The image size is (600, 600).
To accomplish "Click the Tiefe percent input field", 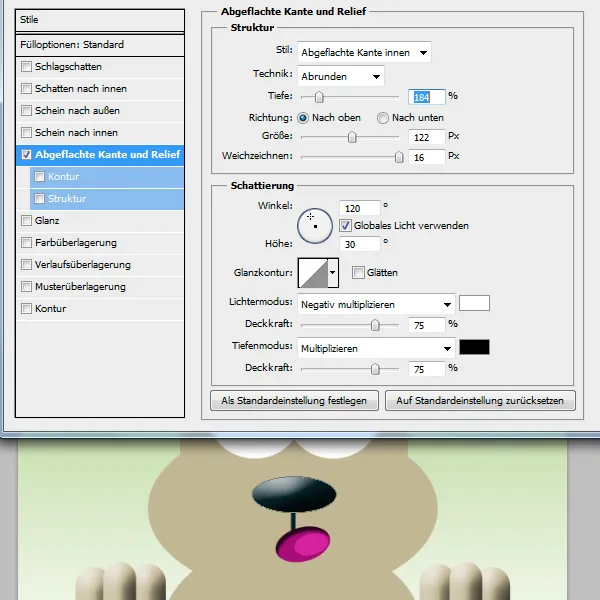I will (427, 97).
